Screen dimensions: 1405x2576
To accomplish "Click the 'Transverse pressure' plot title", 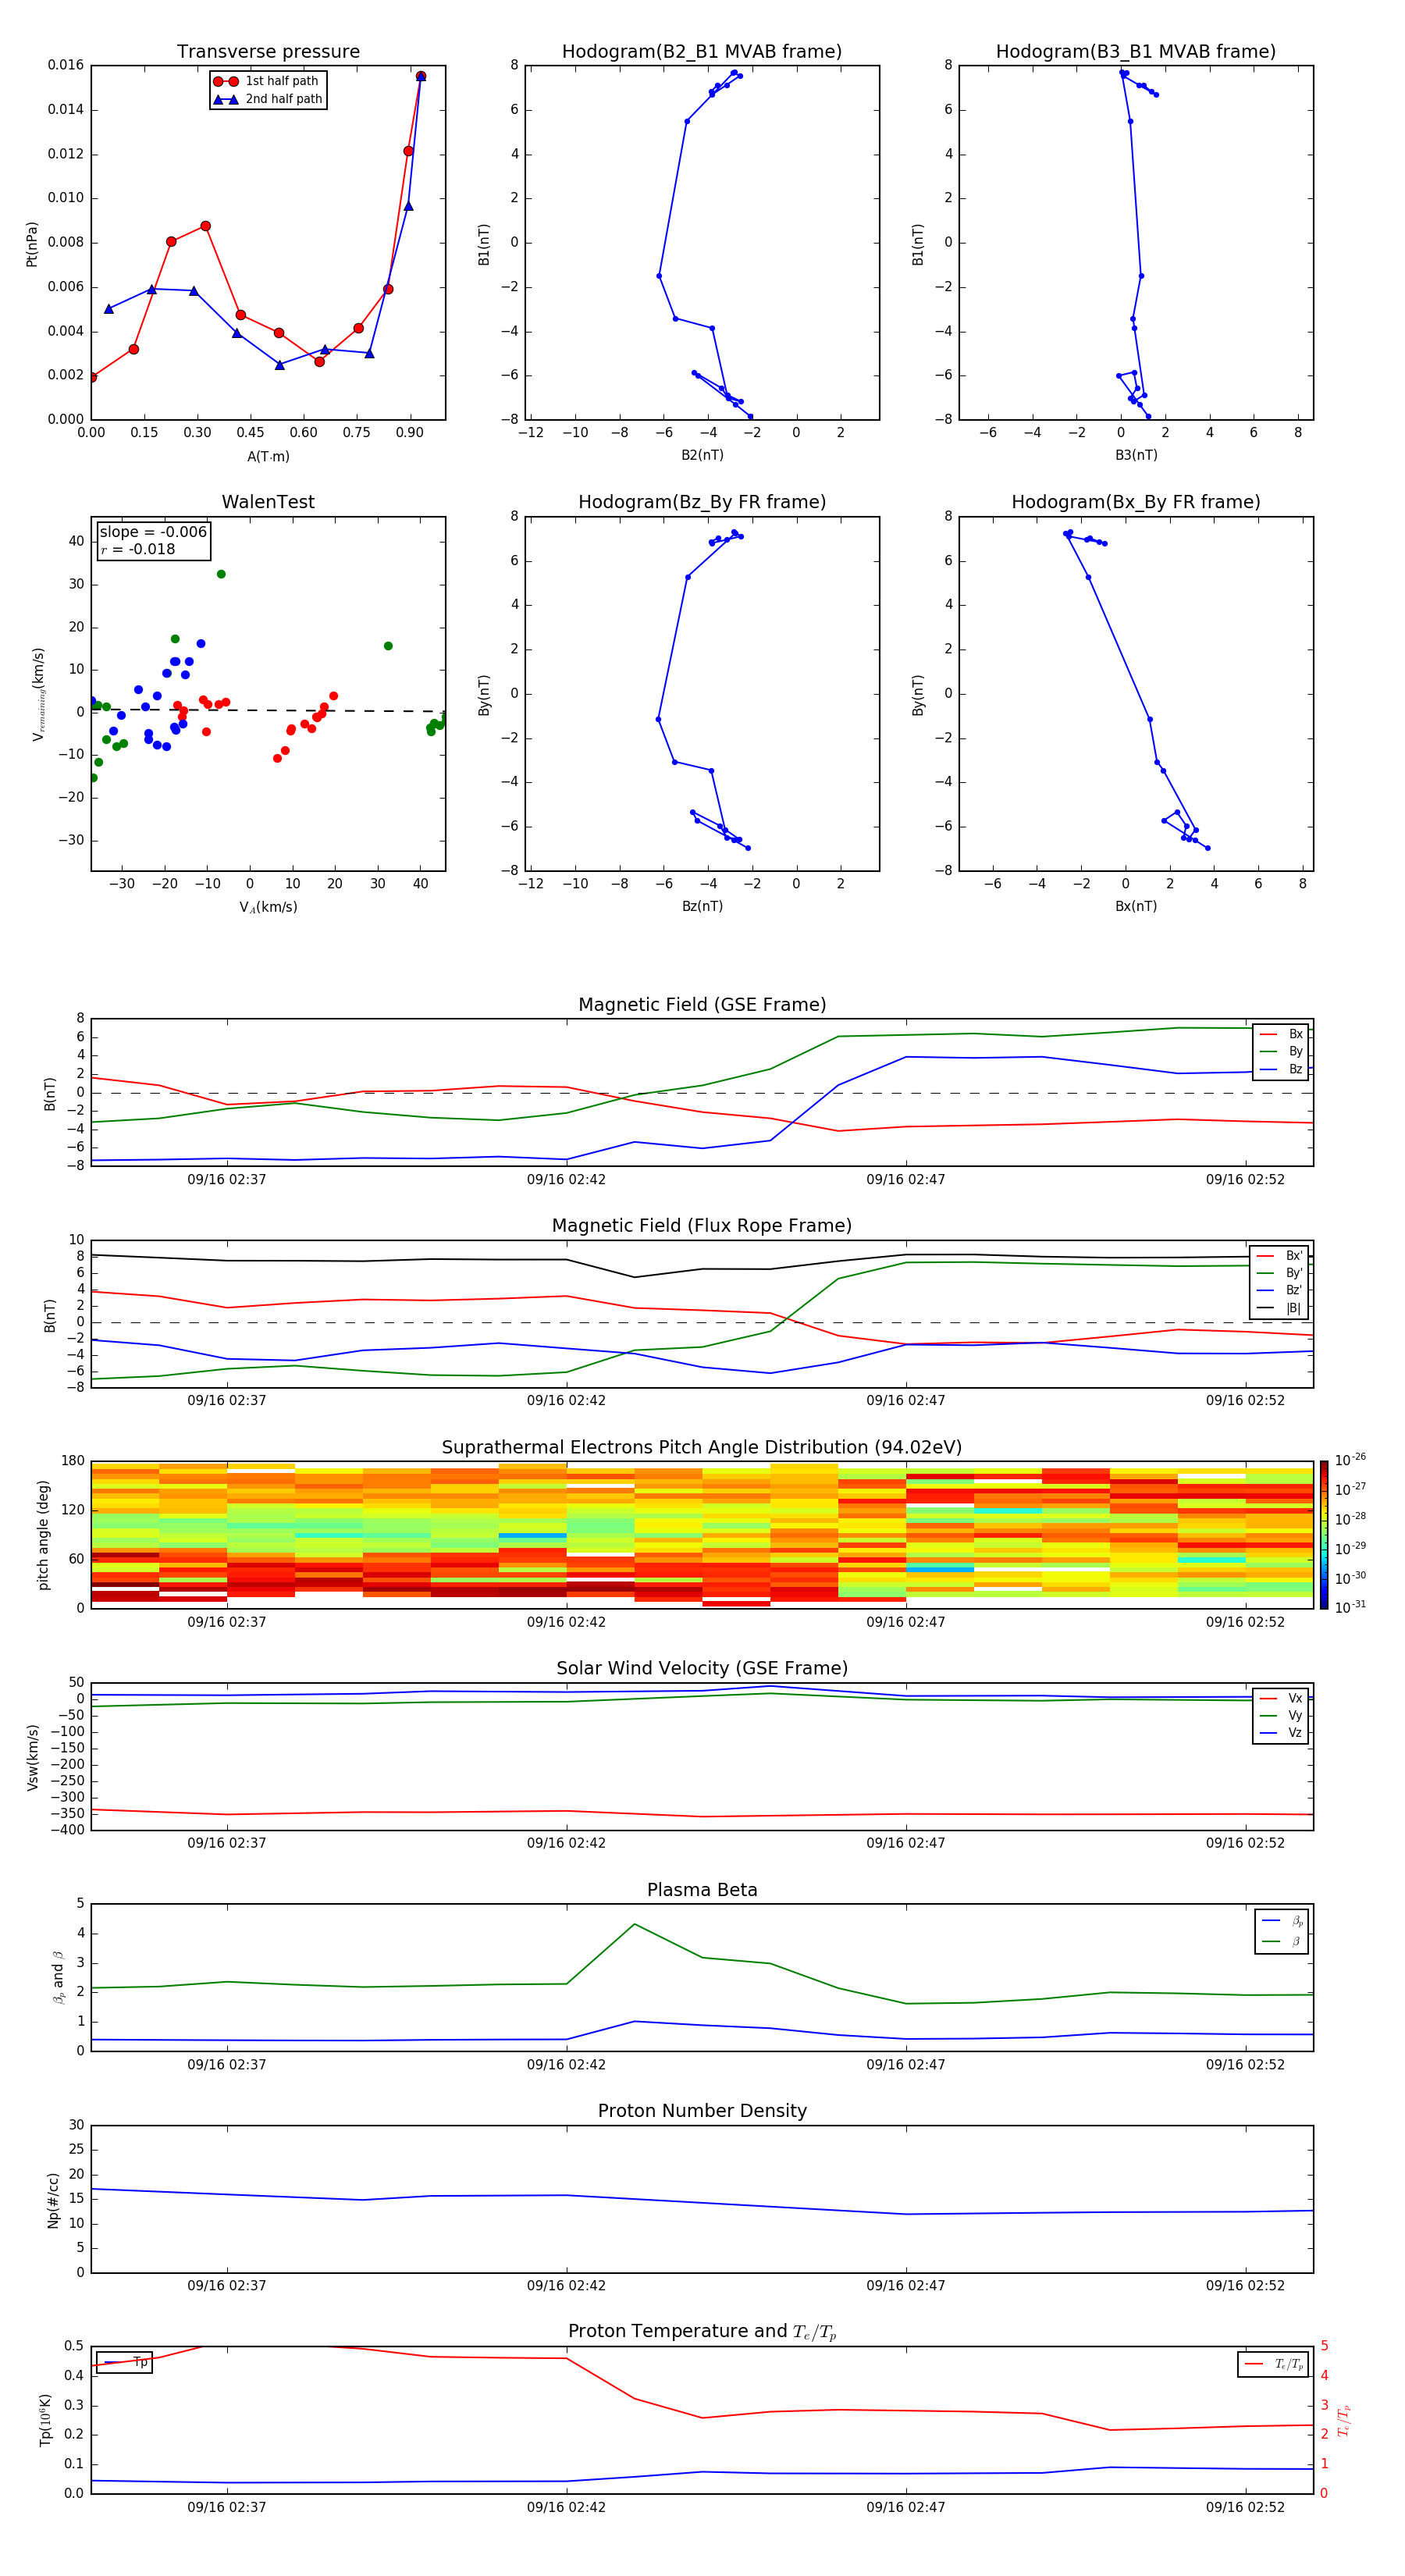I will (268, 52).
